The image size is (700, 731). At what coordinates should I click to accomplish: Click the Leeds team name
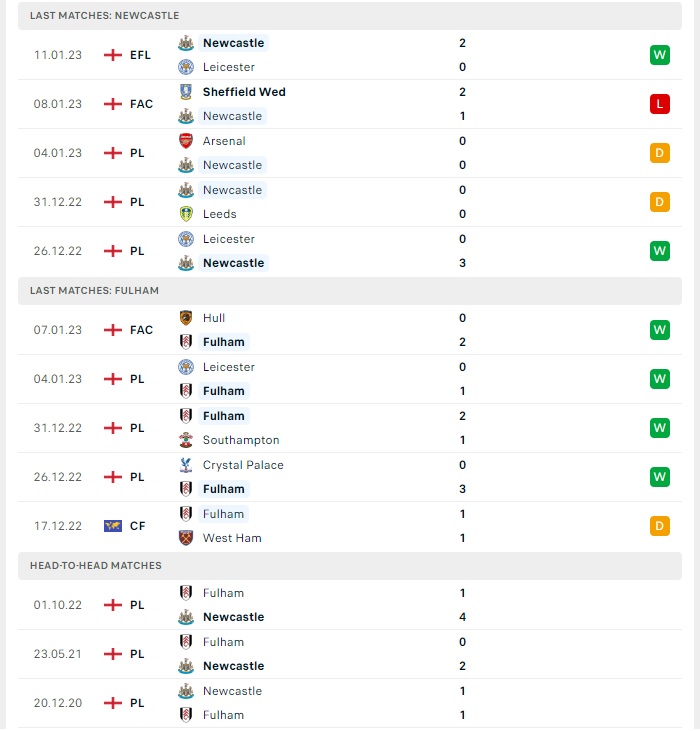[220, 214]
